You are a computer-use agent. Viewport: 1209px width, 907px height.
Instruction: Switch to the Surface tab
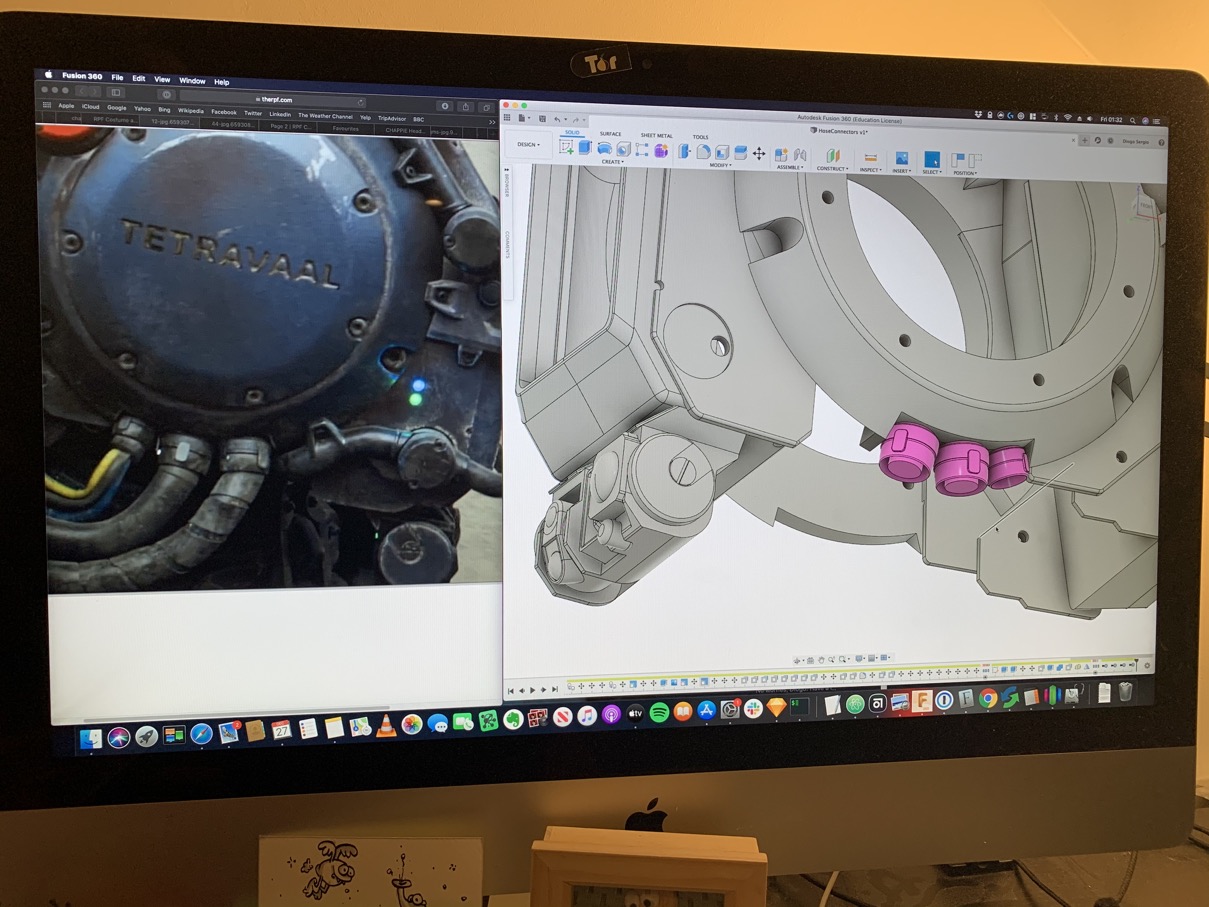coord(610,133)
